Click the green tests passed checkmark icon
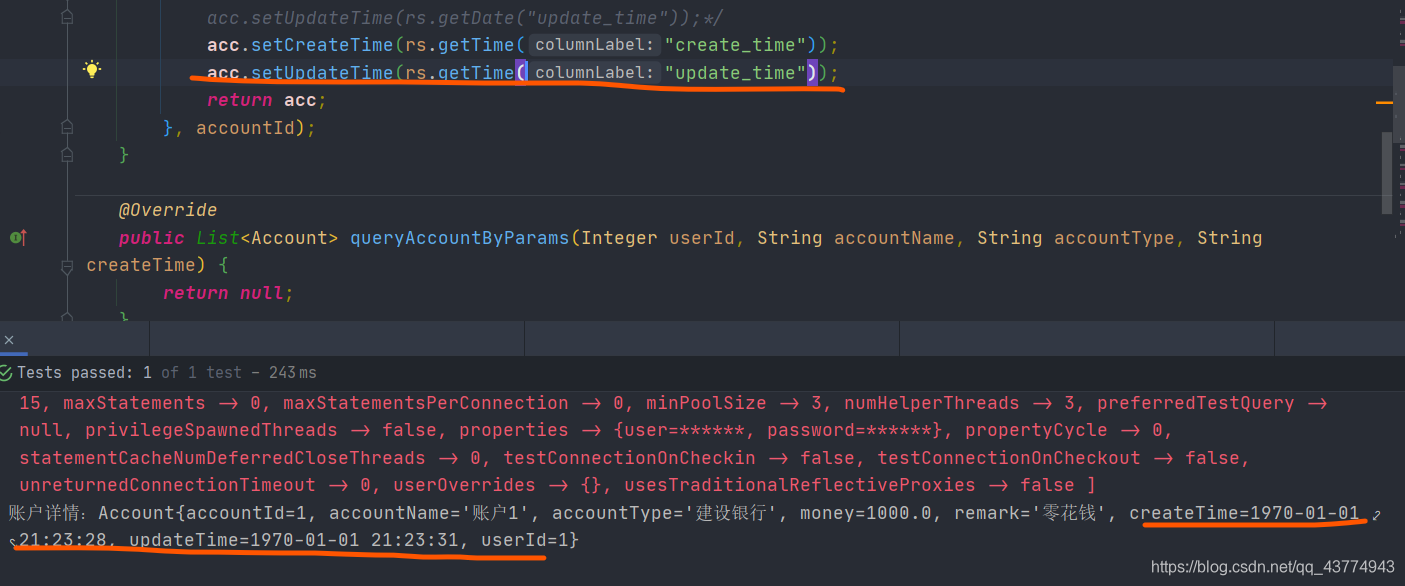This screenshot has height=586, width=1405. pos(7,372)
